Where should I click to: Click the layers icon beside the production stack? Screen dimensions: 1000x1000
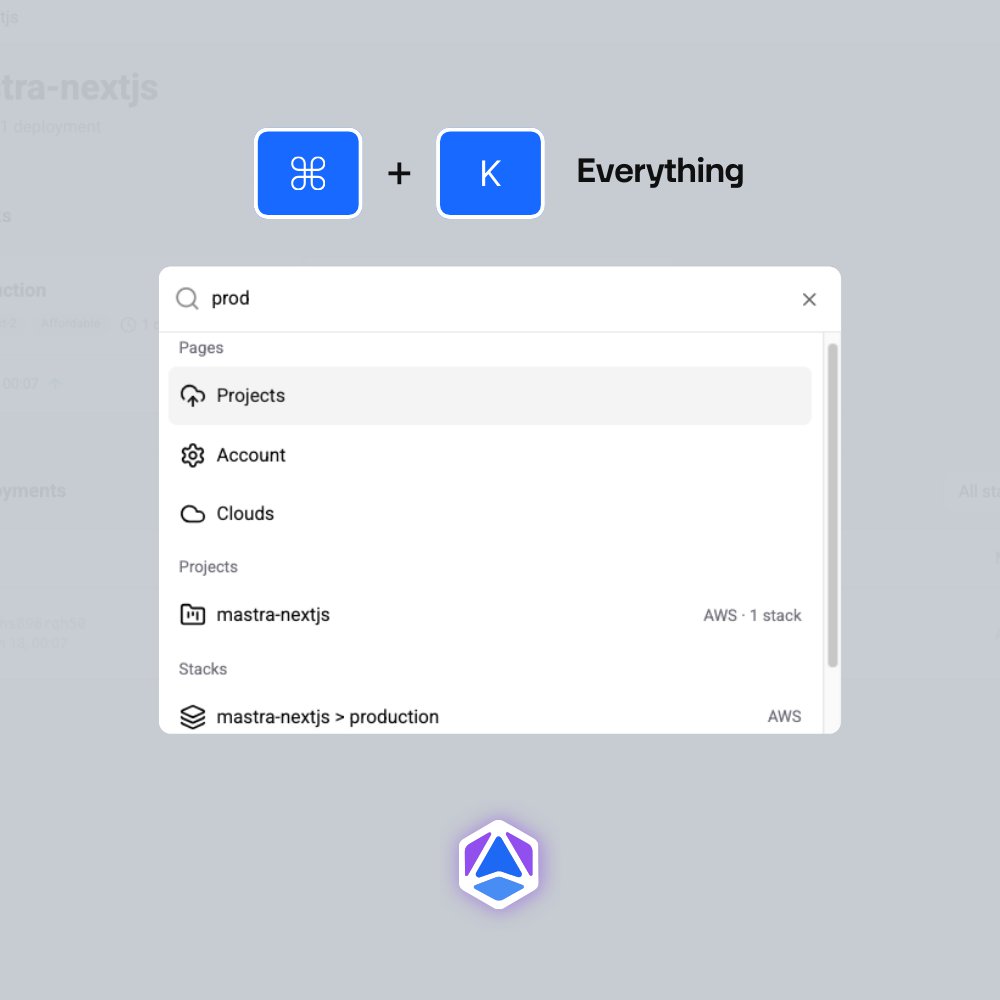tap(193, 717)
